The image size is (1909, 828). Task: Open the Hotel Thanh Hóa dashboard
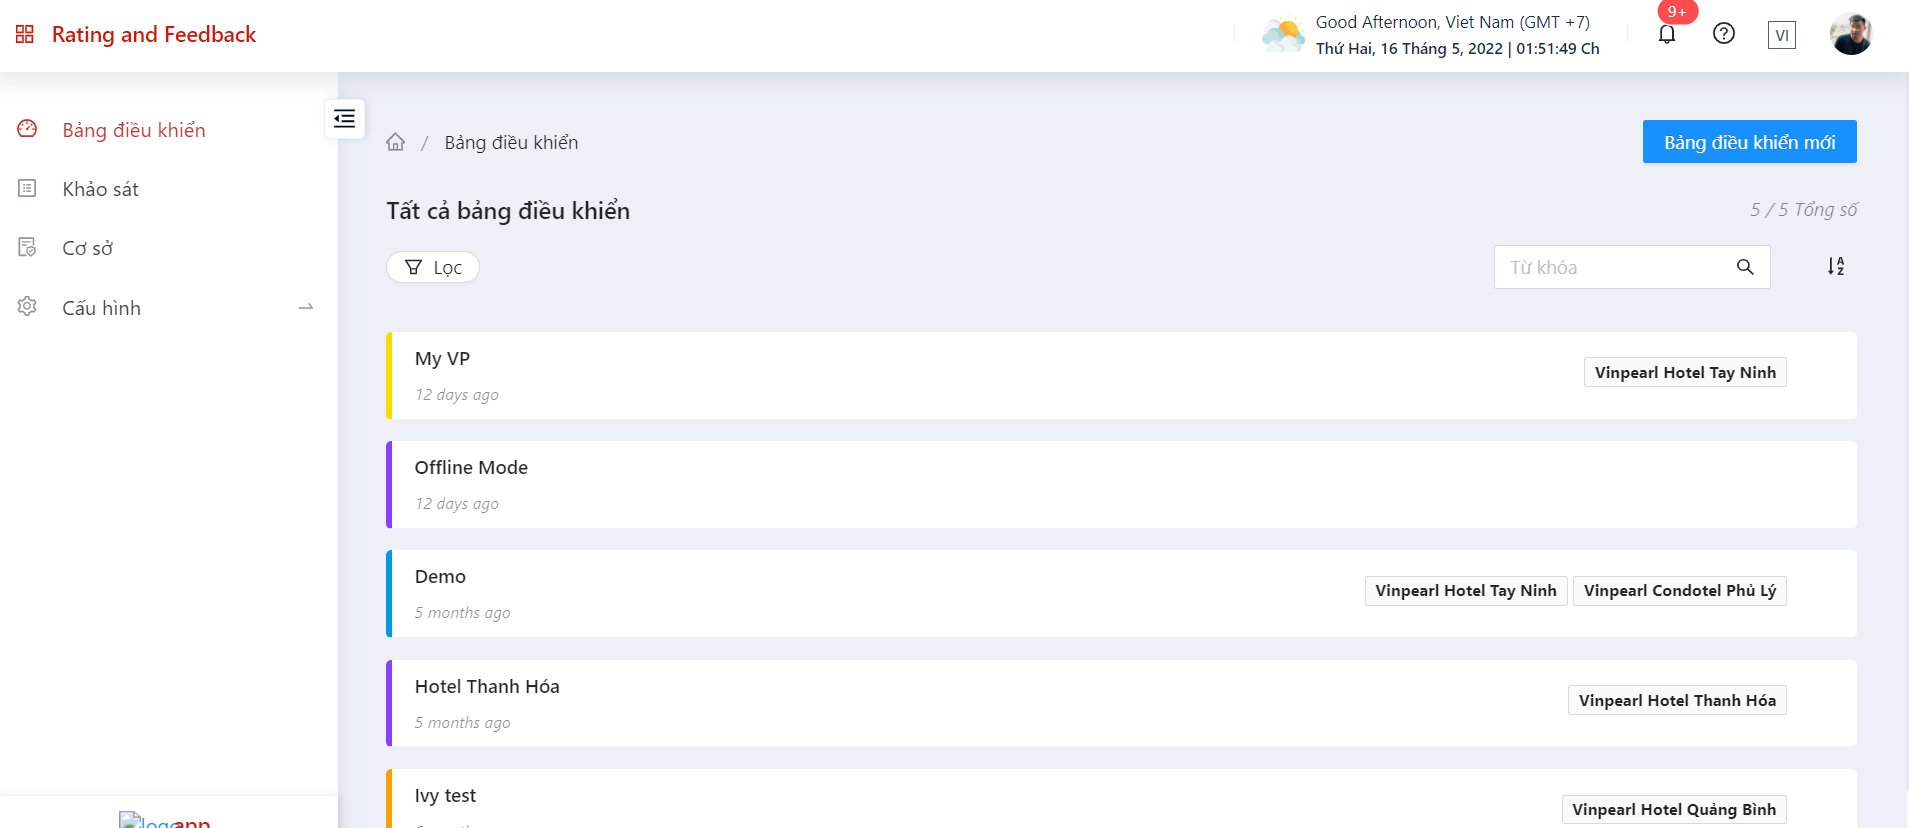pos(487,687)
